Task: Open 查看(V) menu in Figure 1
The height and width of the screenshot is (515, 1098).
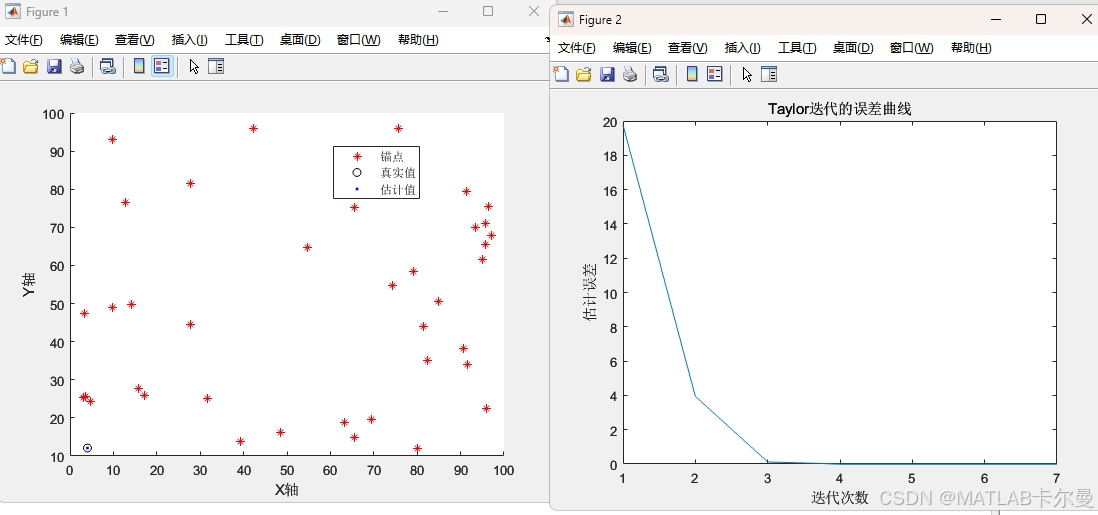Action: (x=134, y=40)
